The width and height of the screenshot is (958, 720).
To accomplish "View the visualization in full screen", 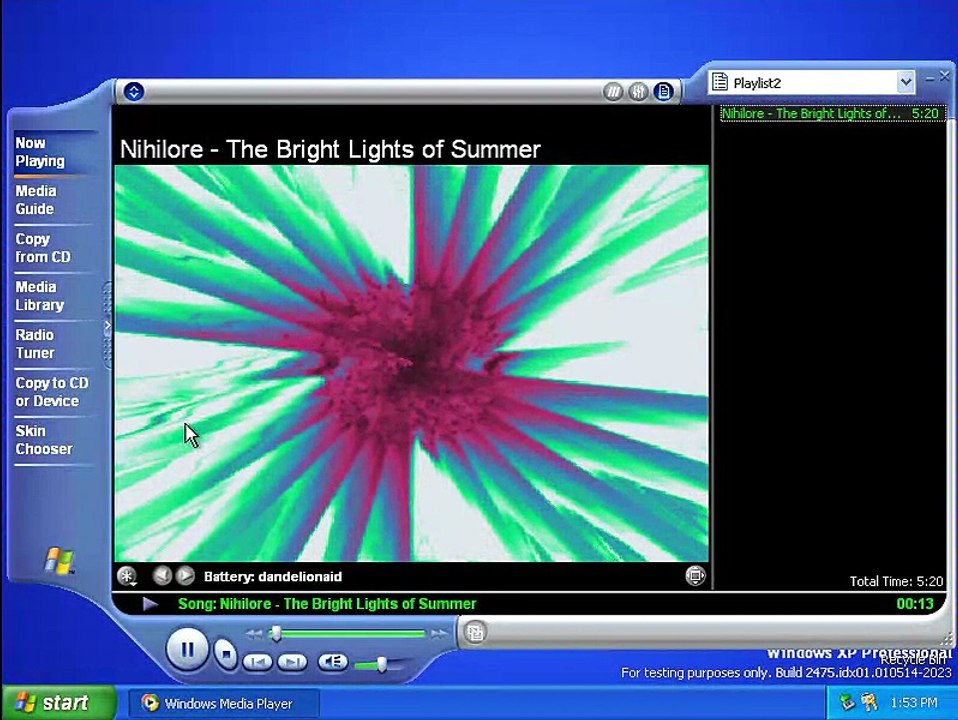I will [x=695, y=575].
